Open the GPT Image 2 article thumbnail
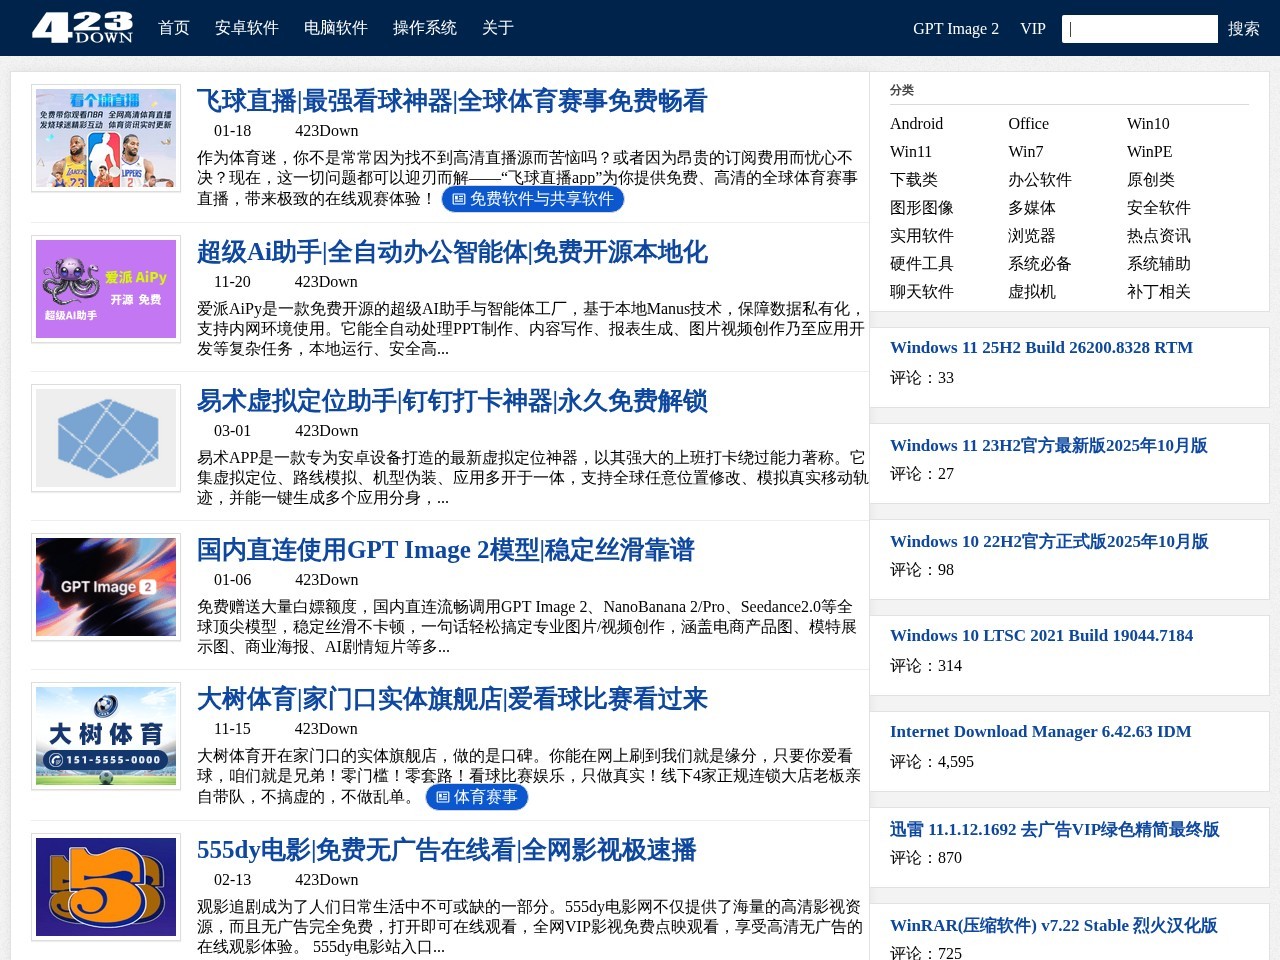The image size is (1280, 960). (106, 587)
